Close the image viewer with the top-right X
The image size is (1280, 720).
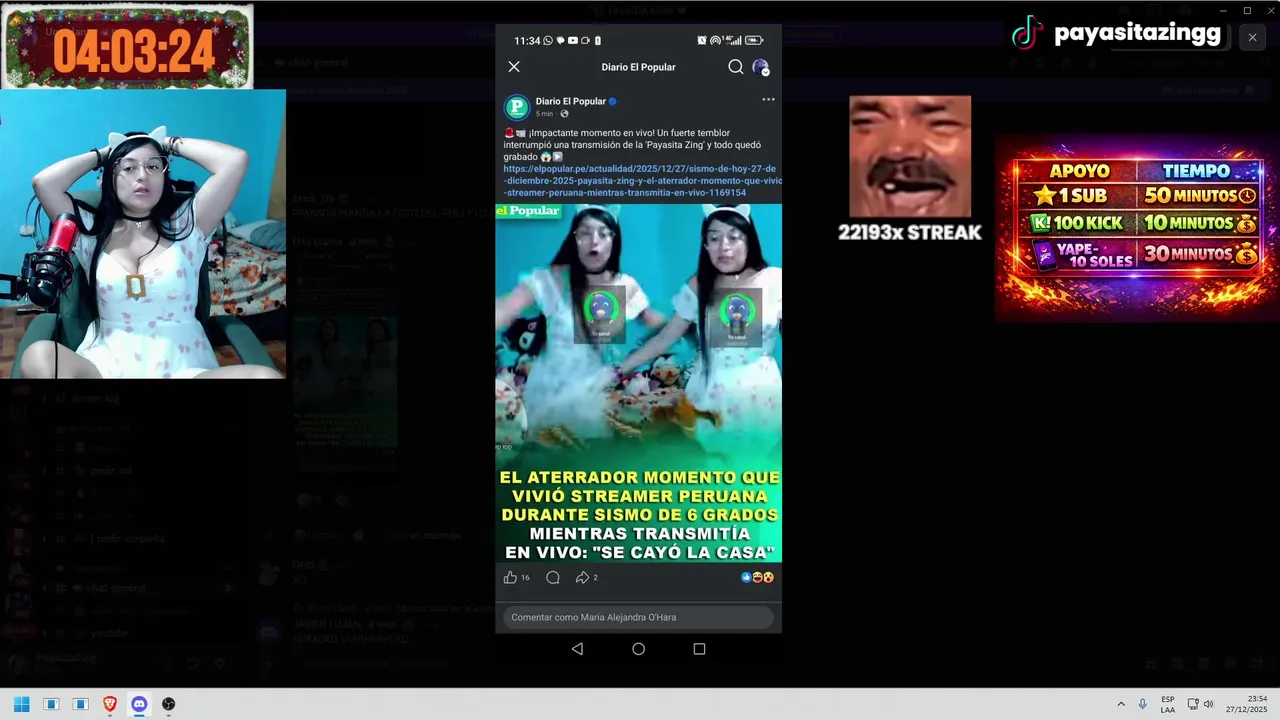[x=1252, y=37]
